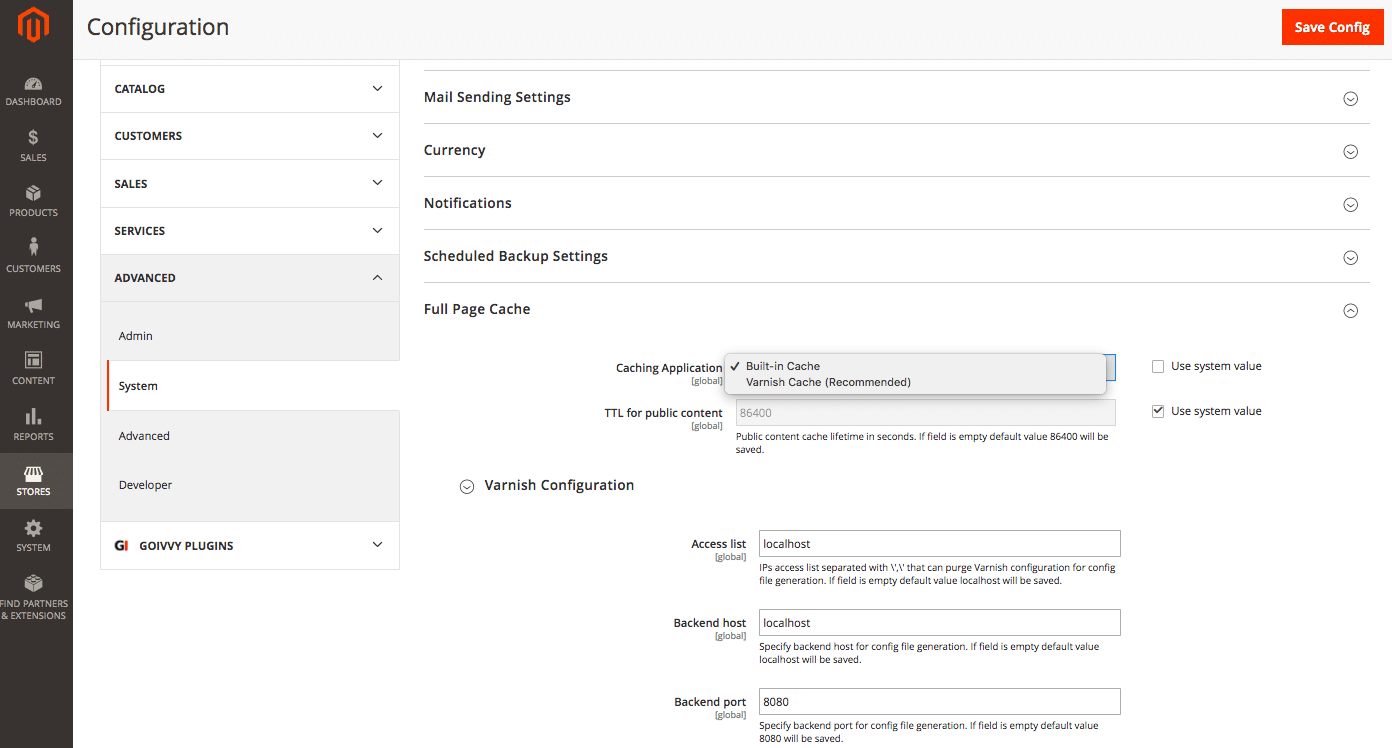Collapse the ADVANCED configuration section
Screen dimensions: 1392x748
click(249, 277)
